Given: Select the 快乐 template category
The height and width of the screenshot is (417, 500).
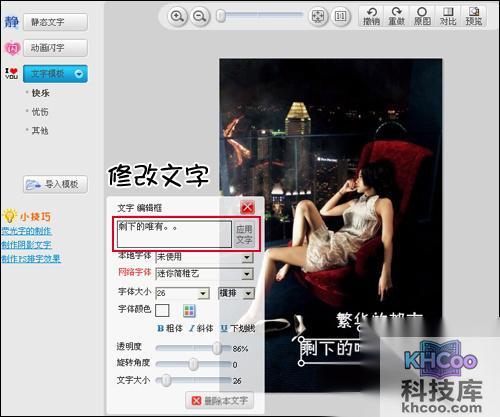Looking at the screenshot, I should [x=40, y=93].
